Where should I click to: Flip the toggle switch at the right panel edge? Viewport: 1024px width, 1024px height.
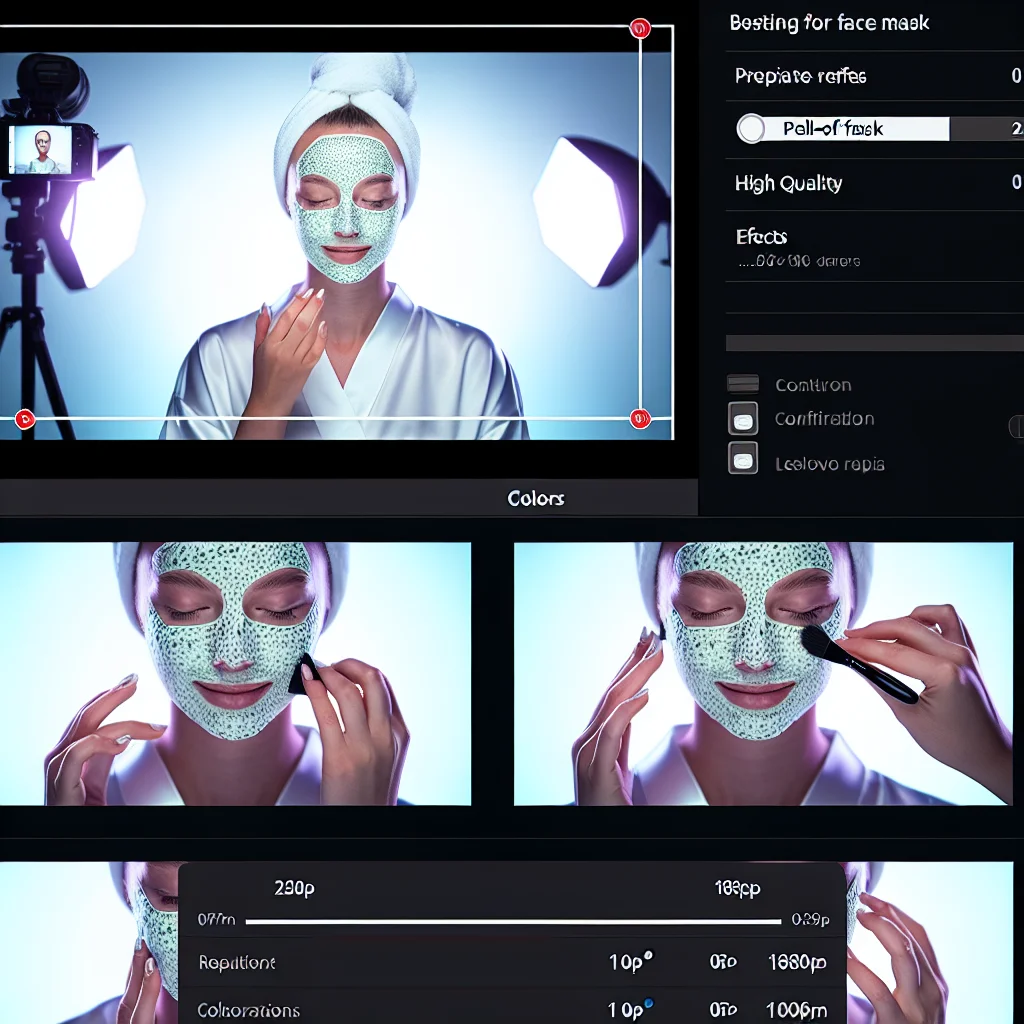click(x=1016, y=426)
